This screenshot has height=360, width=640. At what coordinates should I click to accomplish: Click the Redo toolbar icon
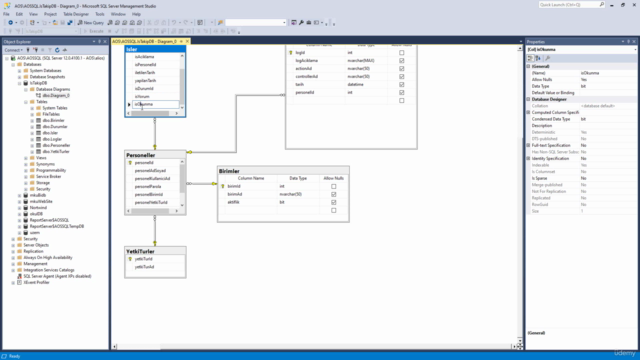(186, 23)
